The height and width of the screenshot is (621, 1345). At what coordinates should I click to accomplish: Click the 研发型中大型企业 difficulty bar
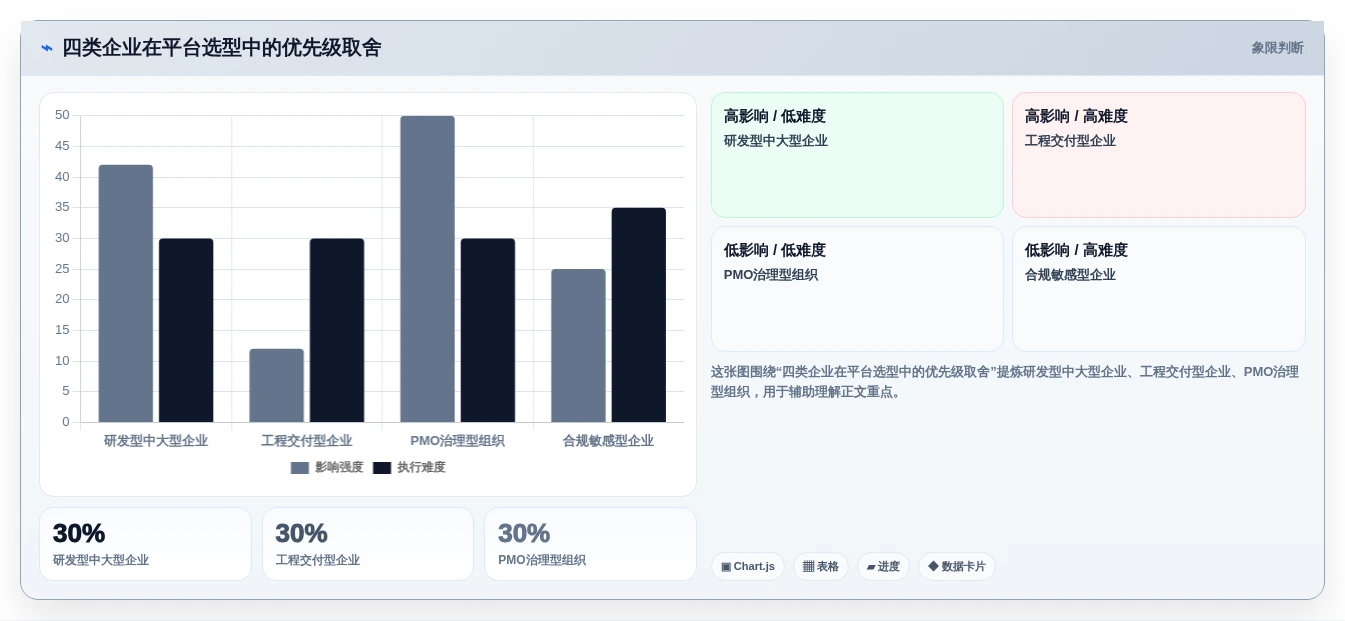click(186, 330)
